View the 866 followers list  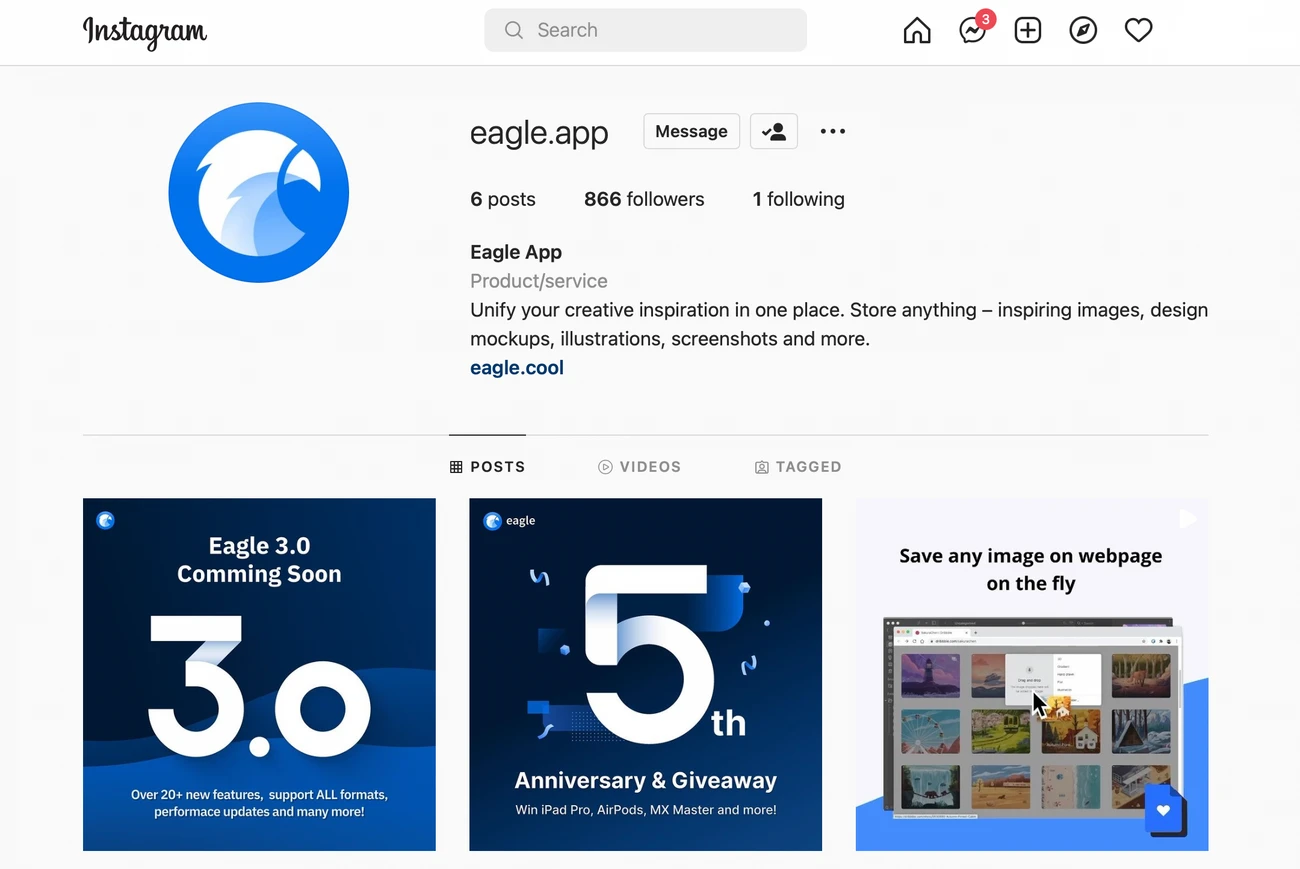[644, 199]
